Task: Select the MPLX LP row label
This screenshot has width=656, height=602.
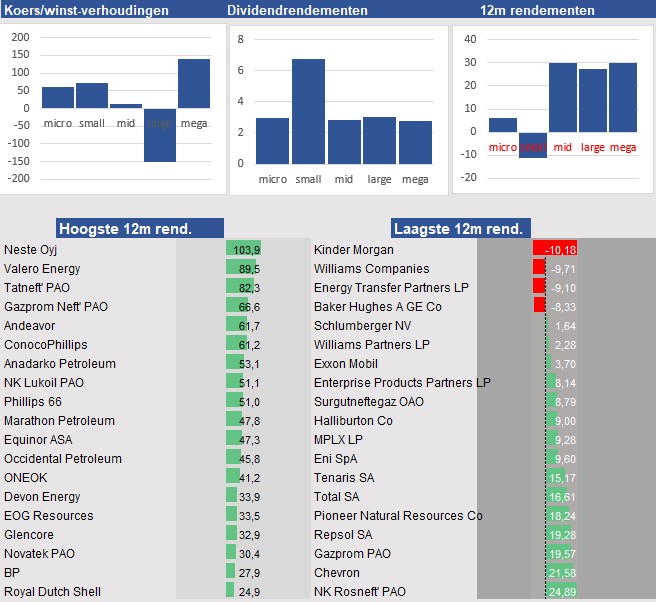Action: 338,440
